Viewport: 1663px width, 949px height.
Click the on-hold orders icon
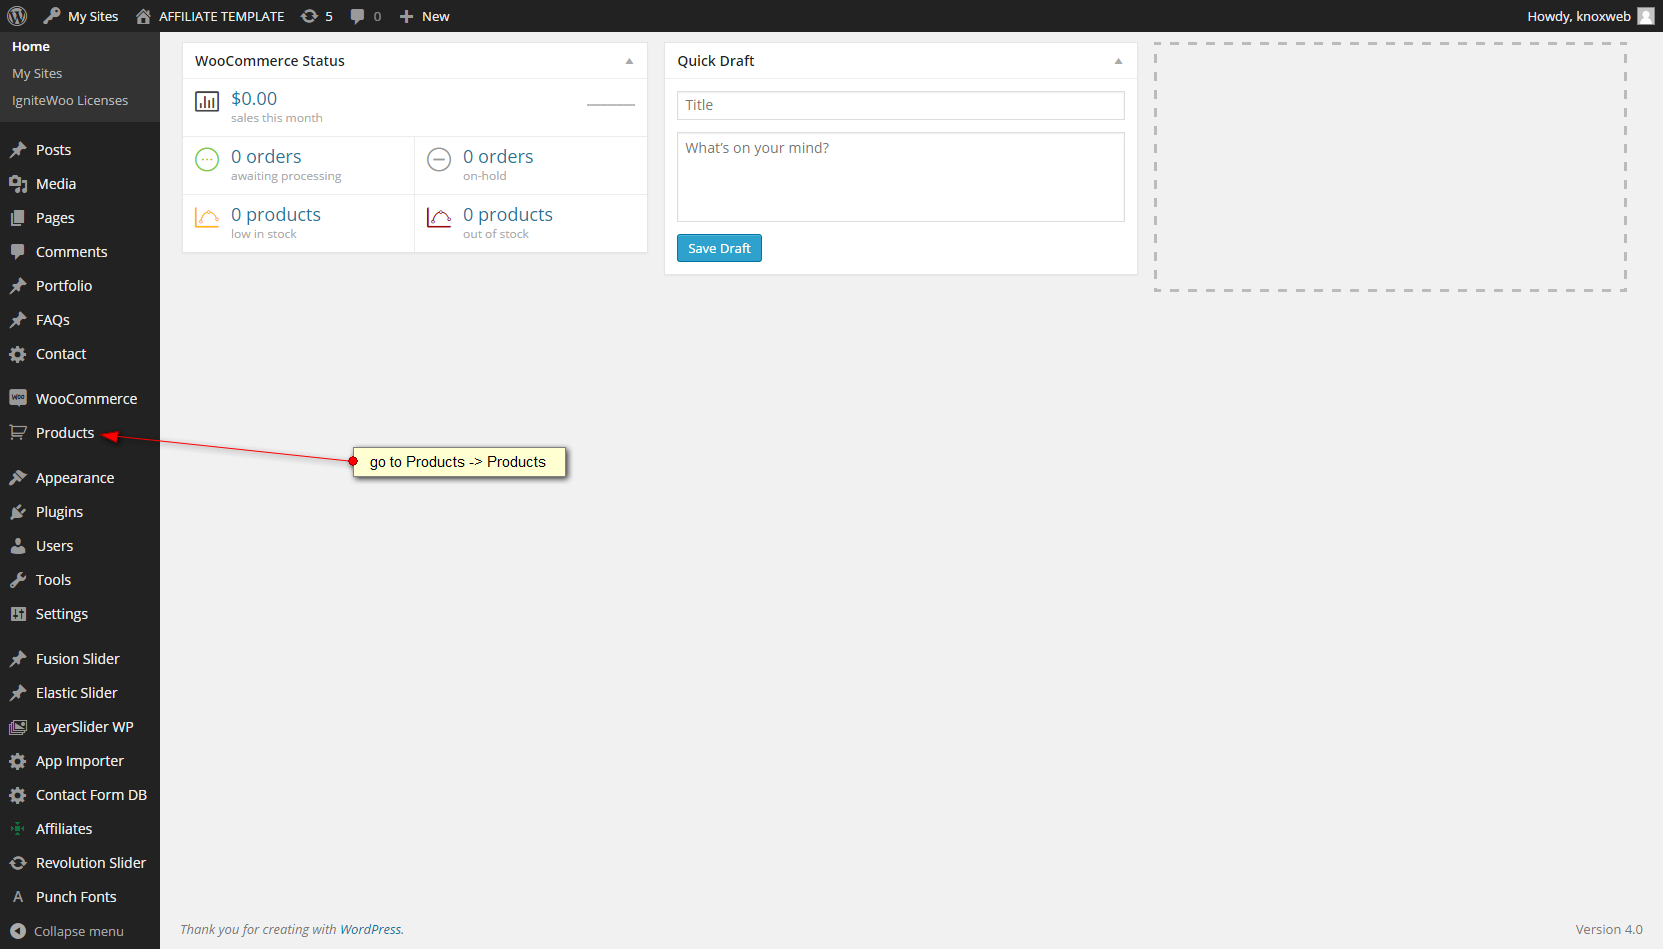coord(439,159)
